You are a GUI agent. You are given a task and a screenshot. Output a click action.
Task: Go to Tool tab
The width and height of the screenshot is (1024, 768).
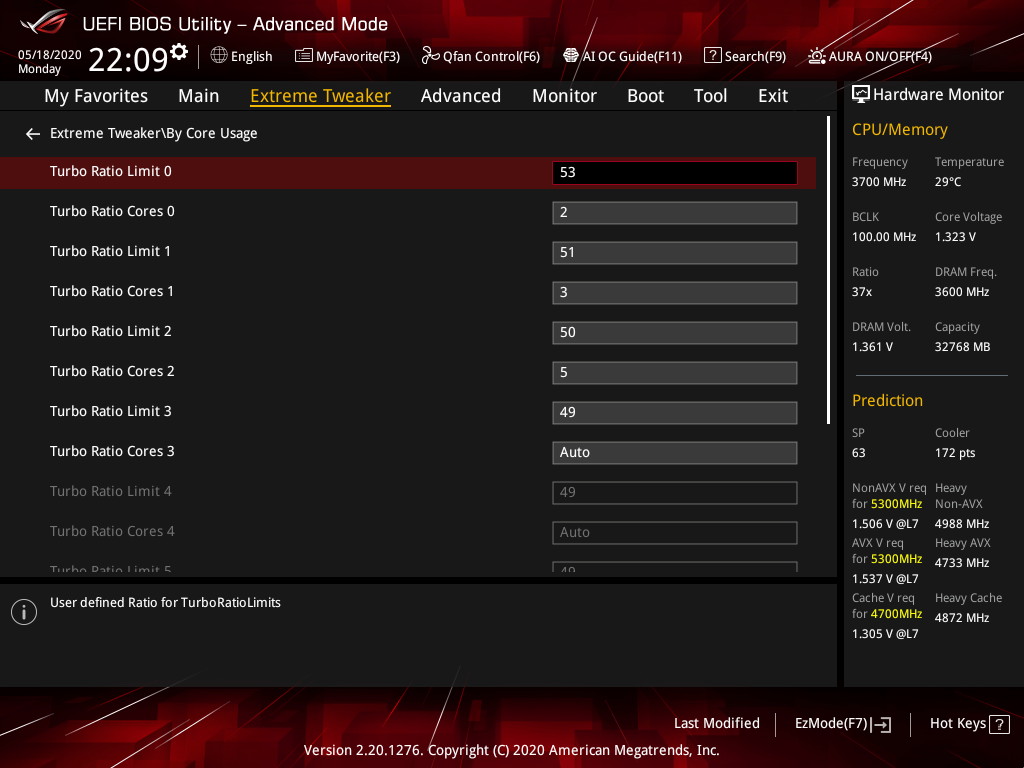710,96
